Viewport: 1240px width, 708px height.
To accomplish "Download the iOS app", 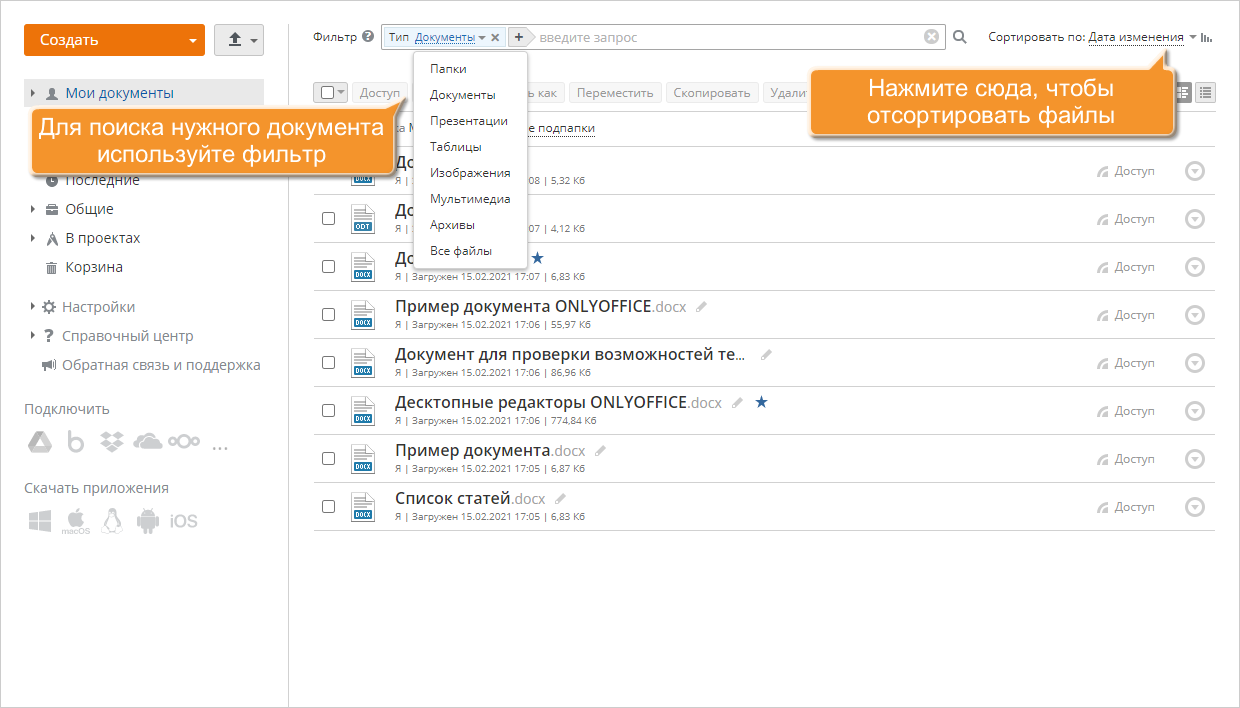I will point(184,521).
